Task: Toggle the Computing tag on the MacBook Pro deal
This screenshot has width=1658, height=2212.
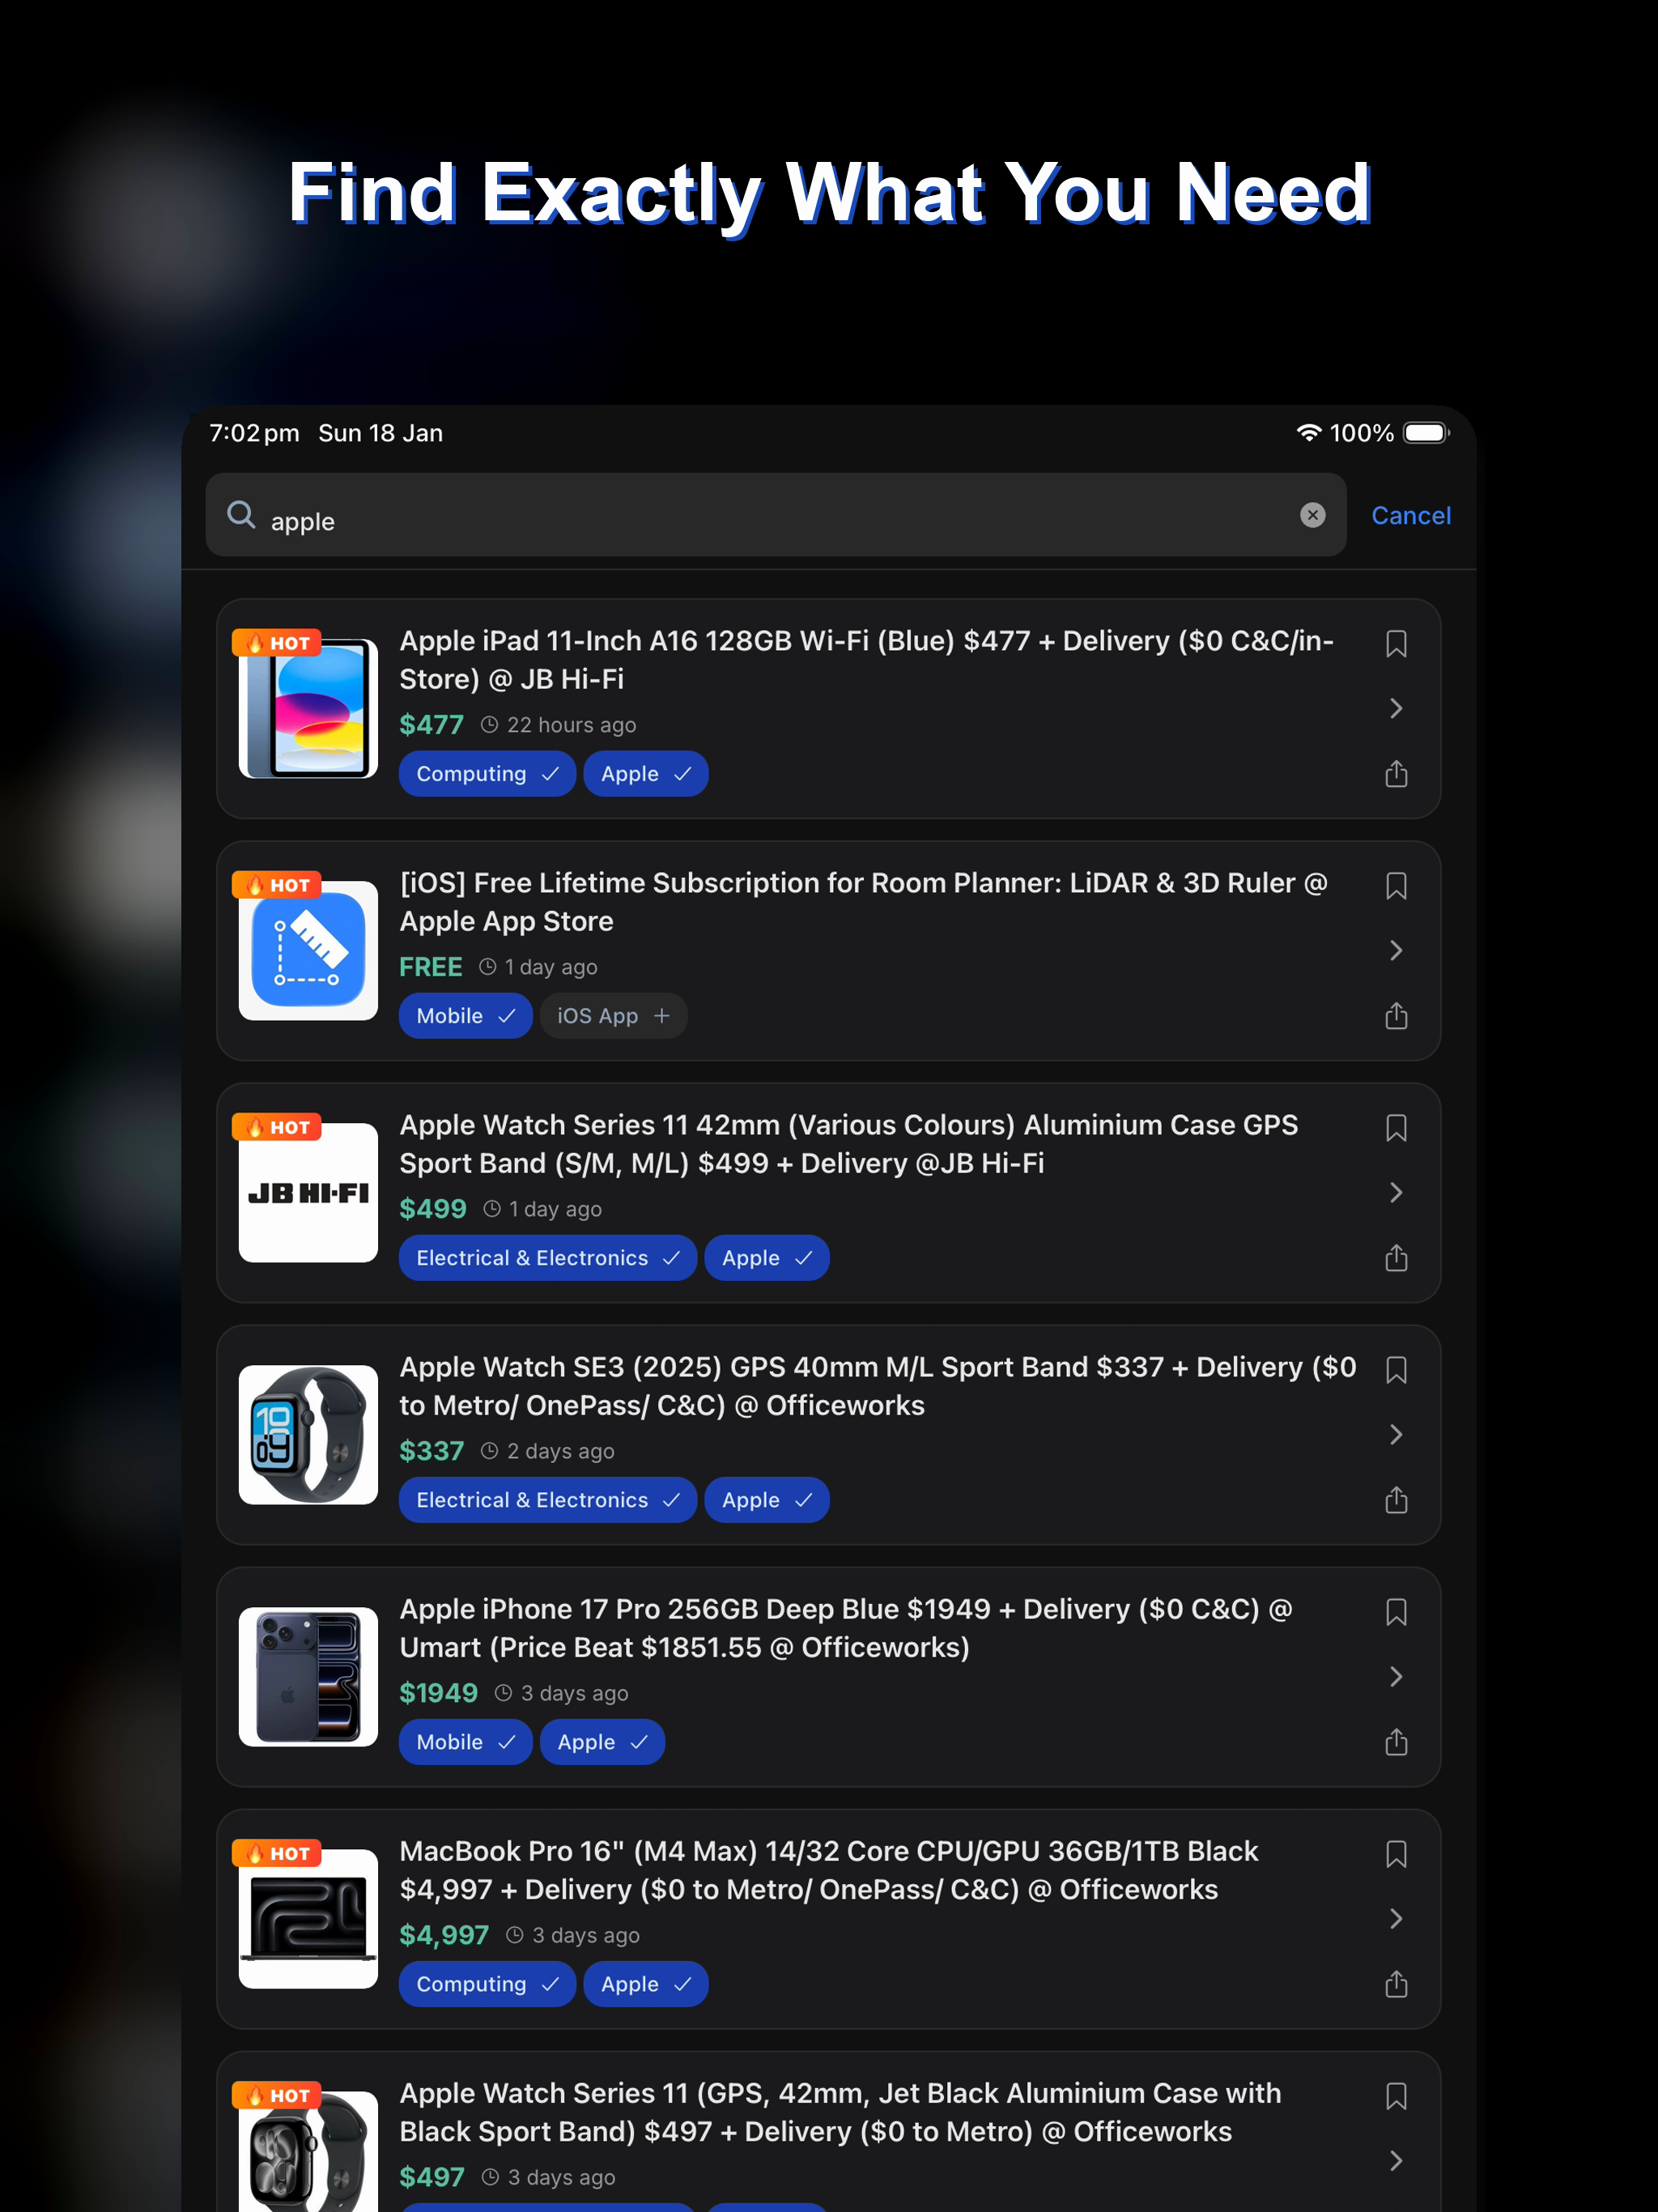Action: [x=487, y=1984]
